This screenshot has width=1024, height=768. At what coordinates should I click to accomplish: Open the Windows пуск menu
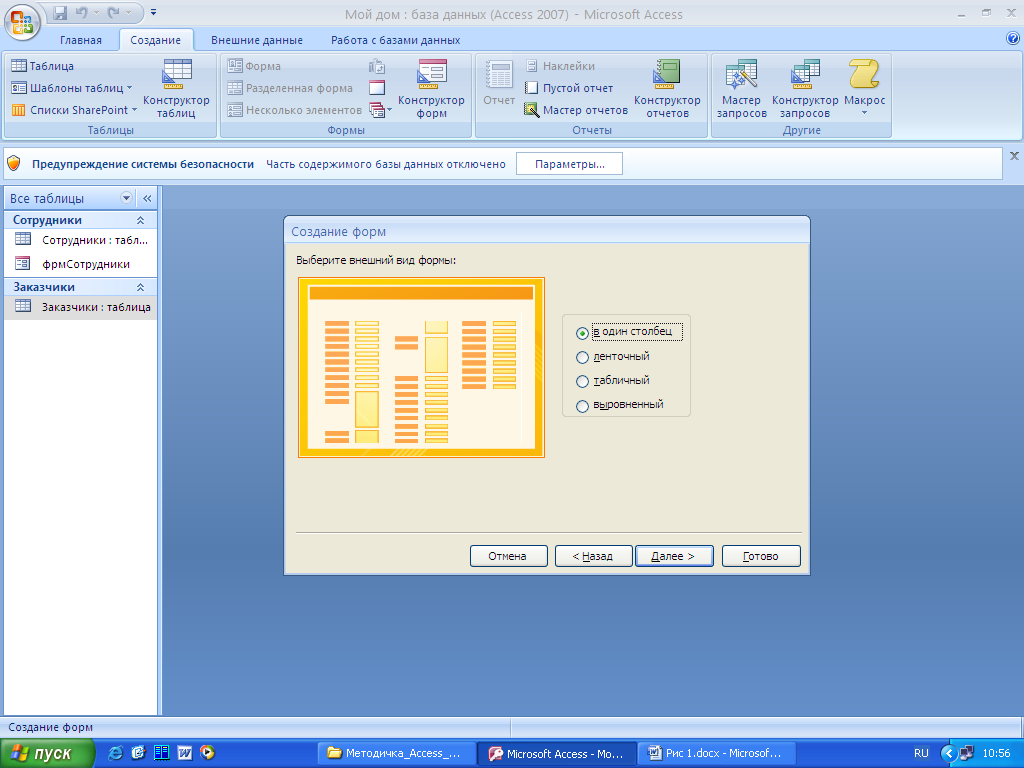(47, 753)
